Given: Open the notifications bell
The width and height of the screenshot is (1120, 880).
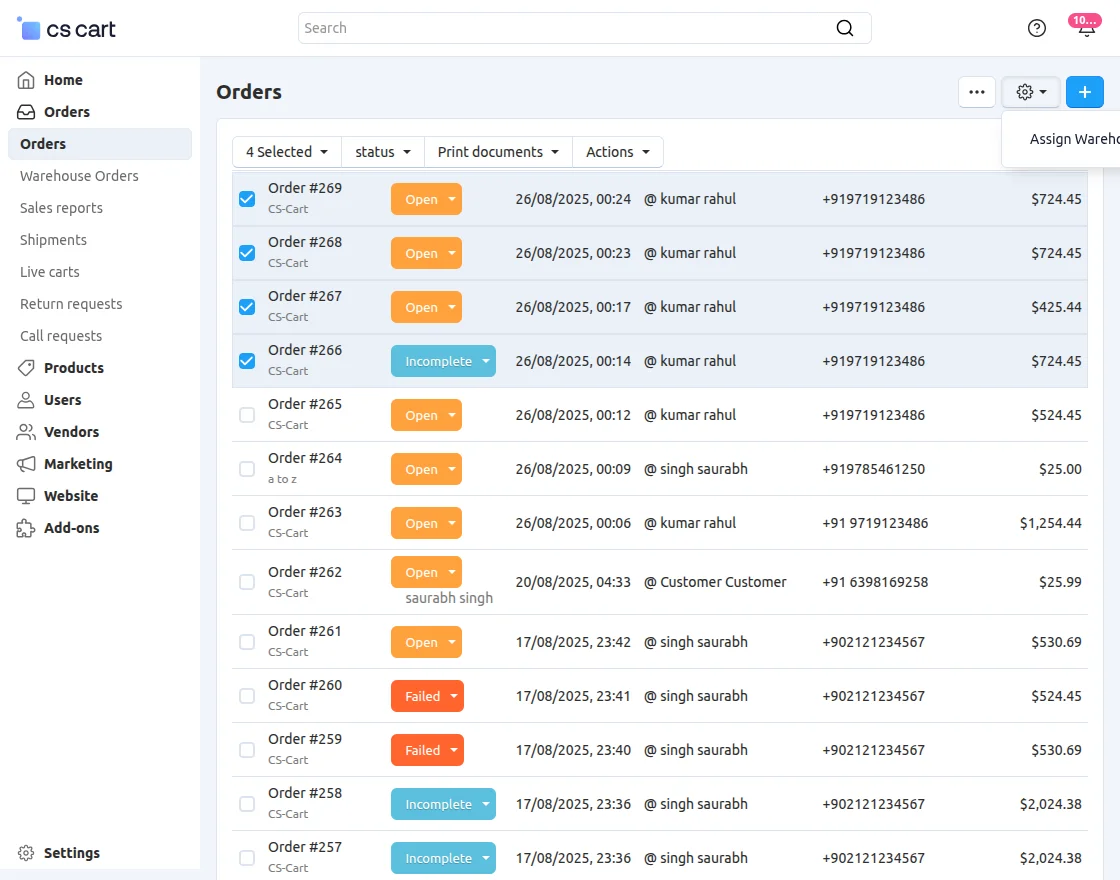Looking at the screenshot, I should tap(1086, 29).
